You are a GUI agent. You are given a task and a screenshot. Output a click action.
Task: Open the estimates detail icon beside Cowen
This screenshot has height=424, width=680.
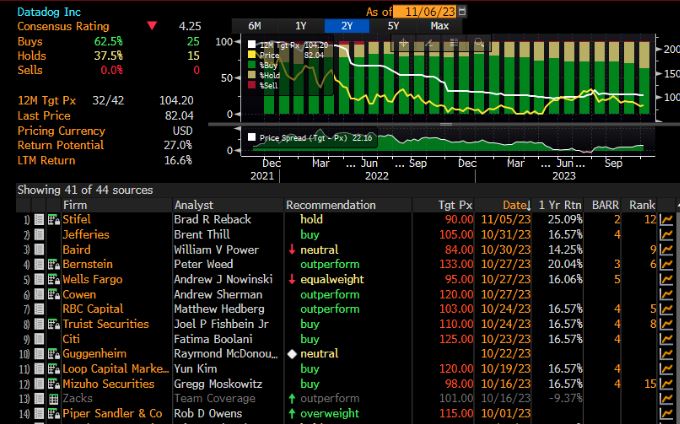(x=54, y=294)
